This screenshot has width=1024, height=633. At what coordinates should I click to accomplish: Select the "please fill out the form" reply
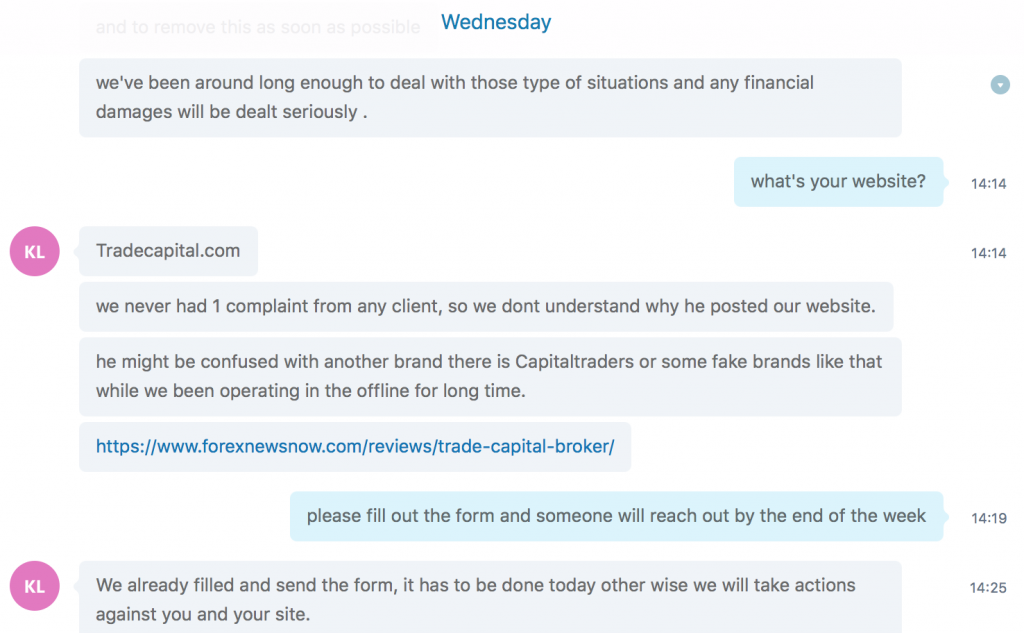coord(616,516)
